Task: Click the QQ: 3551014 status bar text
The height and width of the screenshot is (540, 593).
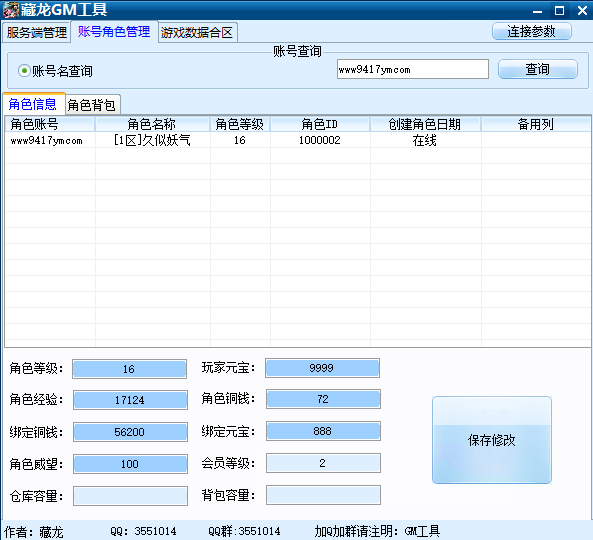Action: tap(143, 531)
